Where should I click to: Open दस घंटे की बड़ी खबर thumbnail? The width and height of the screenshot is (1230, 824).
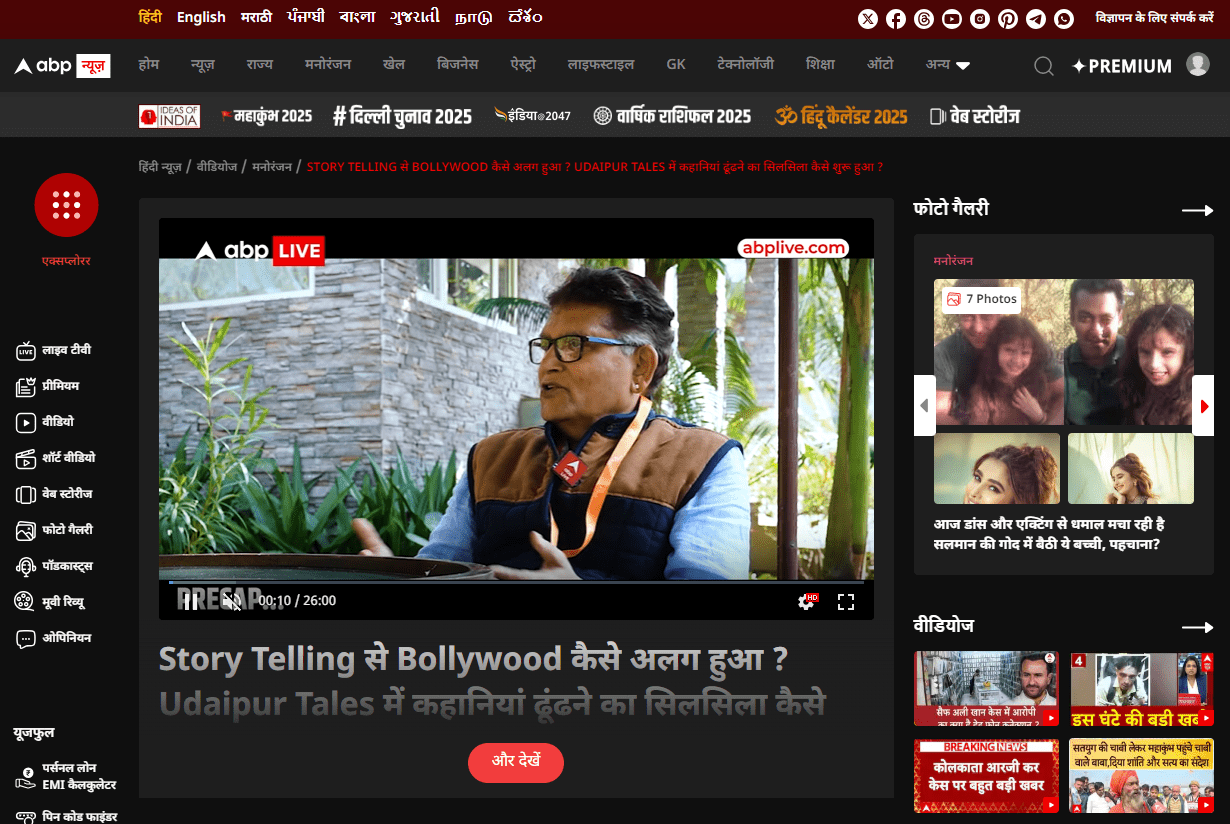[1142, 689]
